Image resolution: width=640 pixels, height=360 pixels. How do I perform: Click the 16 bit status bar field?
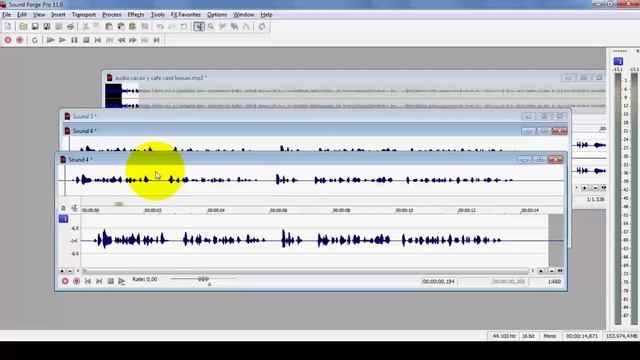(x=528, y=336)
